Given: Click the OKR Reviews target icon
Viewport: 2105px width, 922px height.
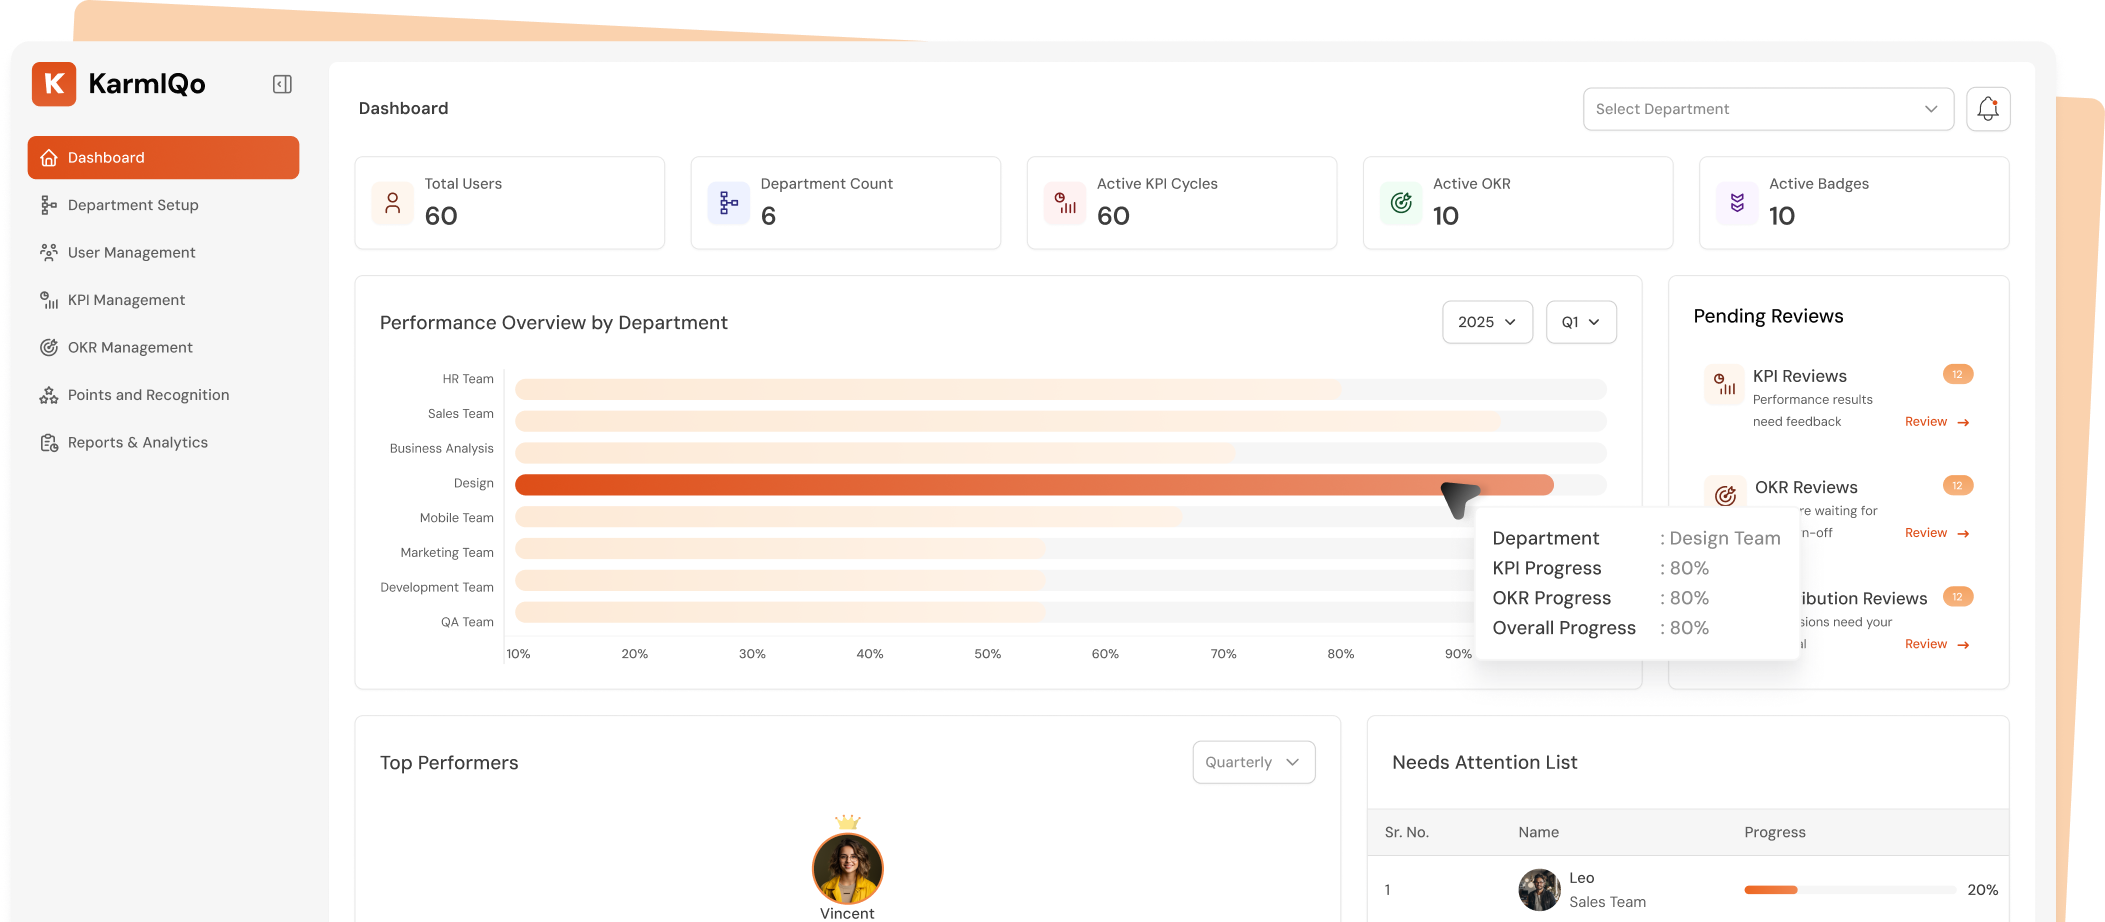Looking at the screenshot, I should click(x=1725, y=494).
